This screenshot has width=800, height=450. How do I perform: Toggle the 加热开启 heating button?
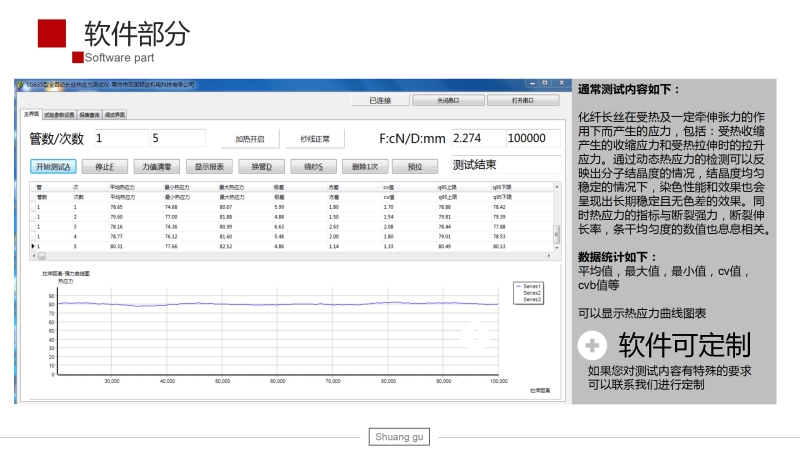(249, 139)
